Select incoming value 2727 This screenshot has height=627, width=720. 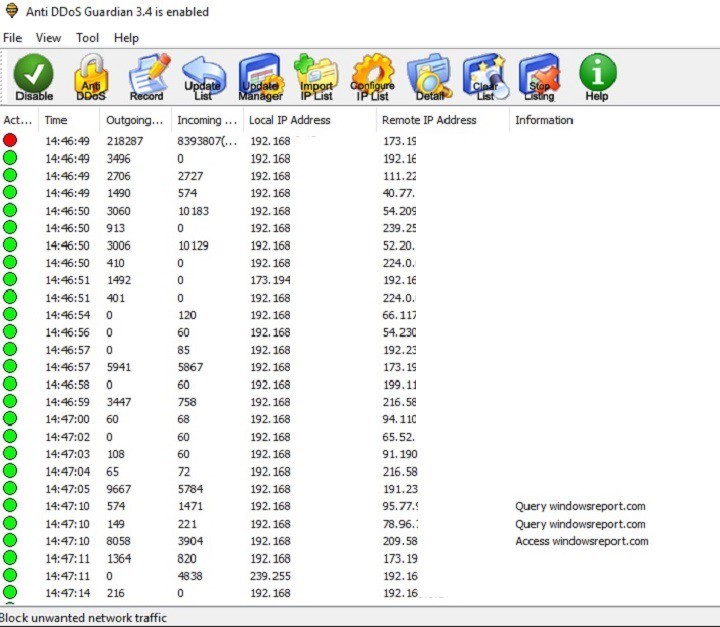190,176
